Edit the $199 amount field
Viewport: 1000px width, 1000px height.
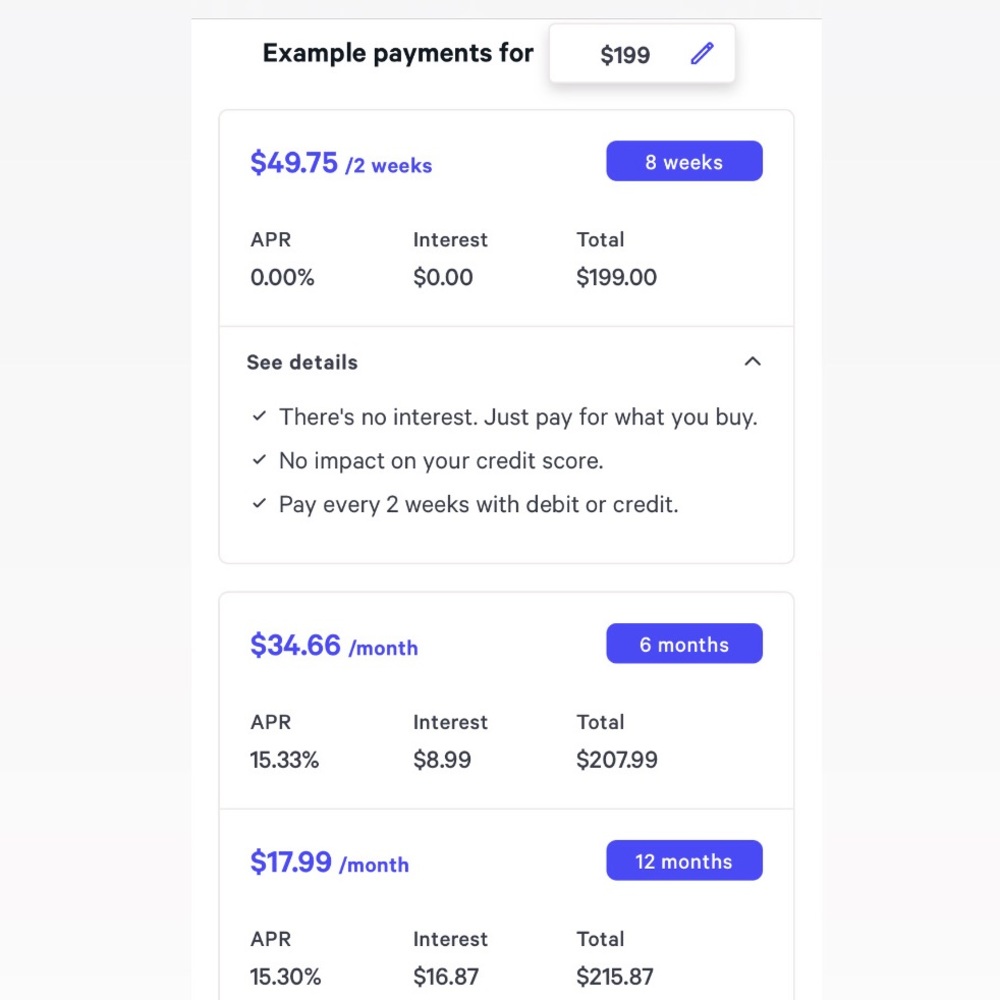point(642,54)
